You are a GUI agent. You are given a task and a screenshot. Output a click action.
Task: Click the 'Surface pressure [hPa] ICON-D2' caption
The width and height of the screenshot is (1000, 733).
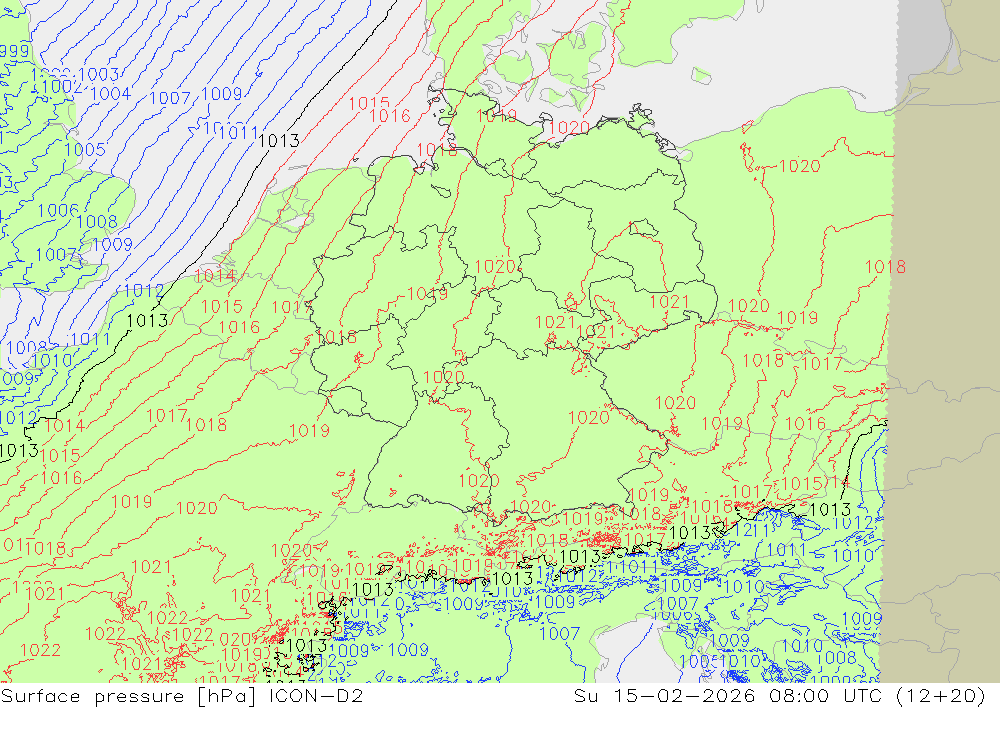click(182, 696)
